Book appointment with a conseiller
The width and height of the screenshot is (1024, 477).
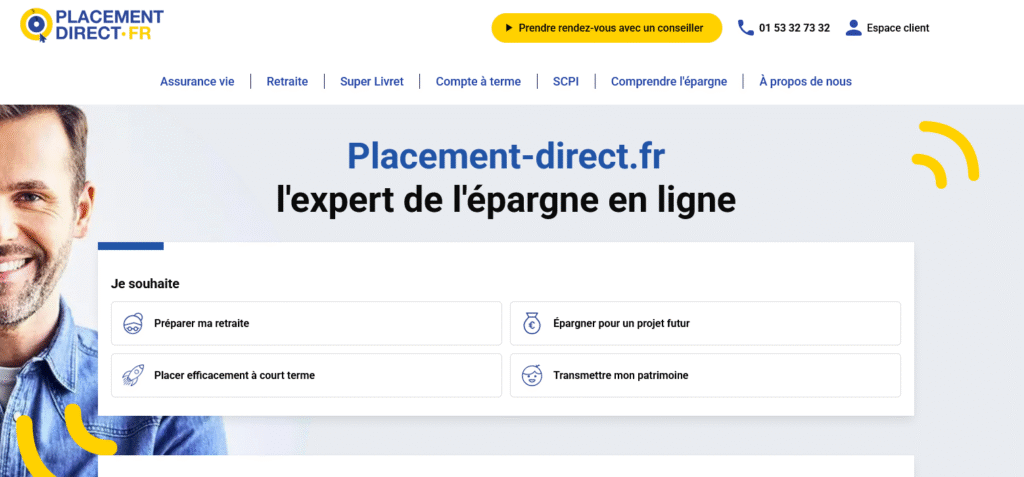[607, 28]
